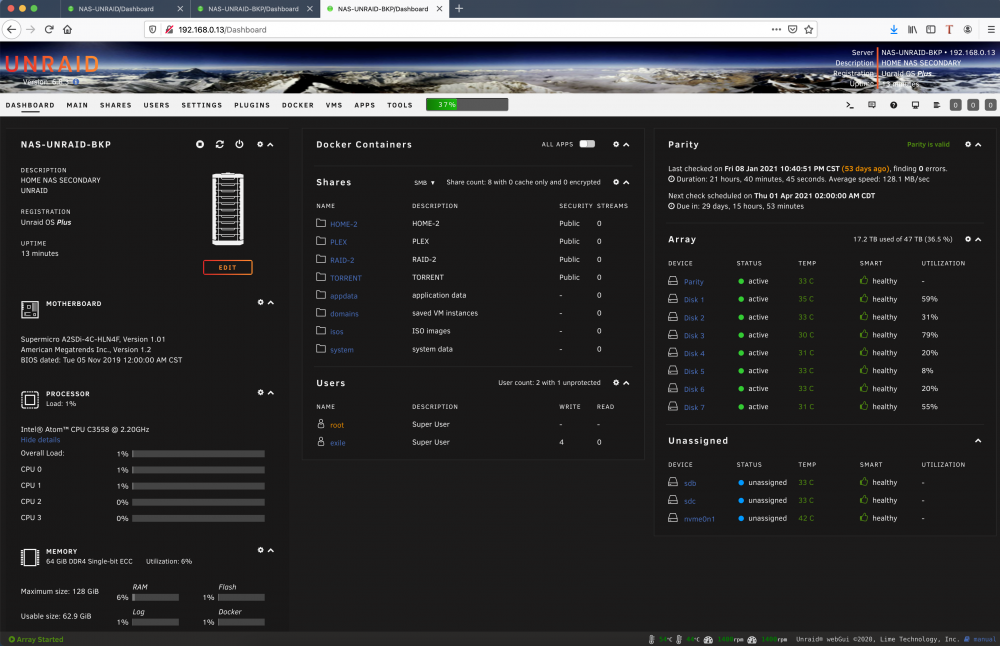Open the Docker Containers gear icon
The width and height of the screenshot is (1000, 646).
coord(616,145)
